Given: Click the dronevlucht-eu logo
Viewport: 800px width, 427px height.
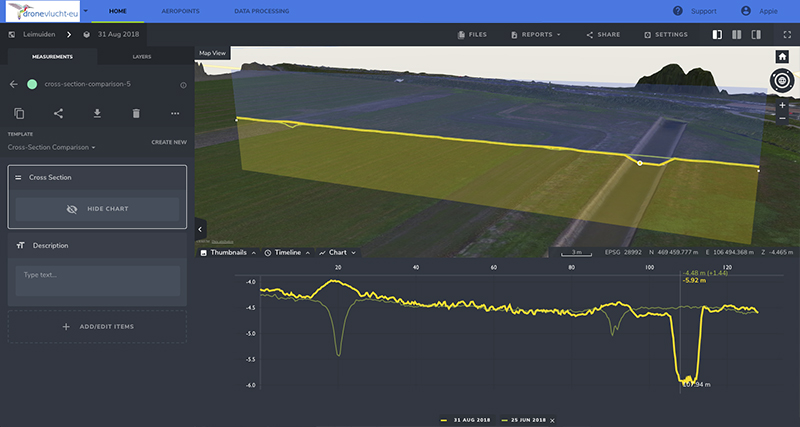Looking at the screenshot, I should (x=43, y=11).
